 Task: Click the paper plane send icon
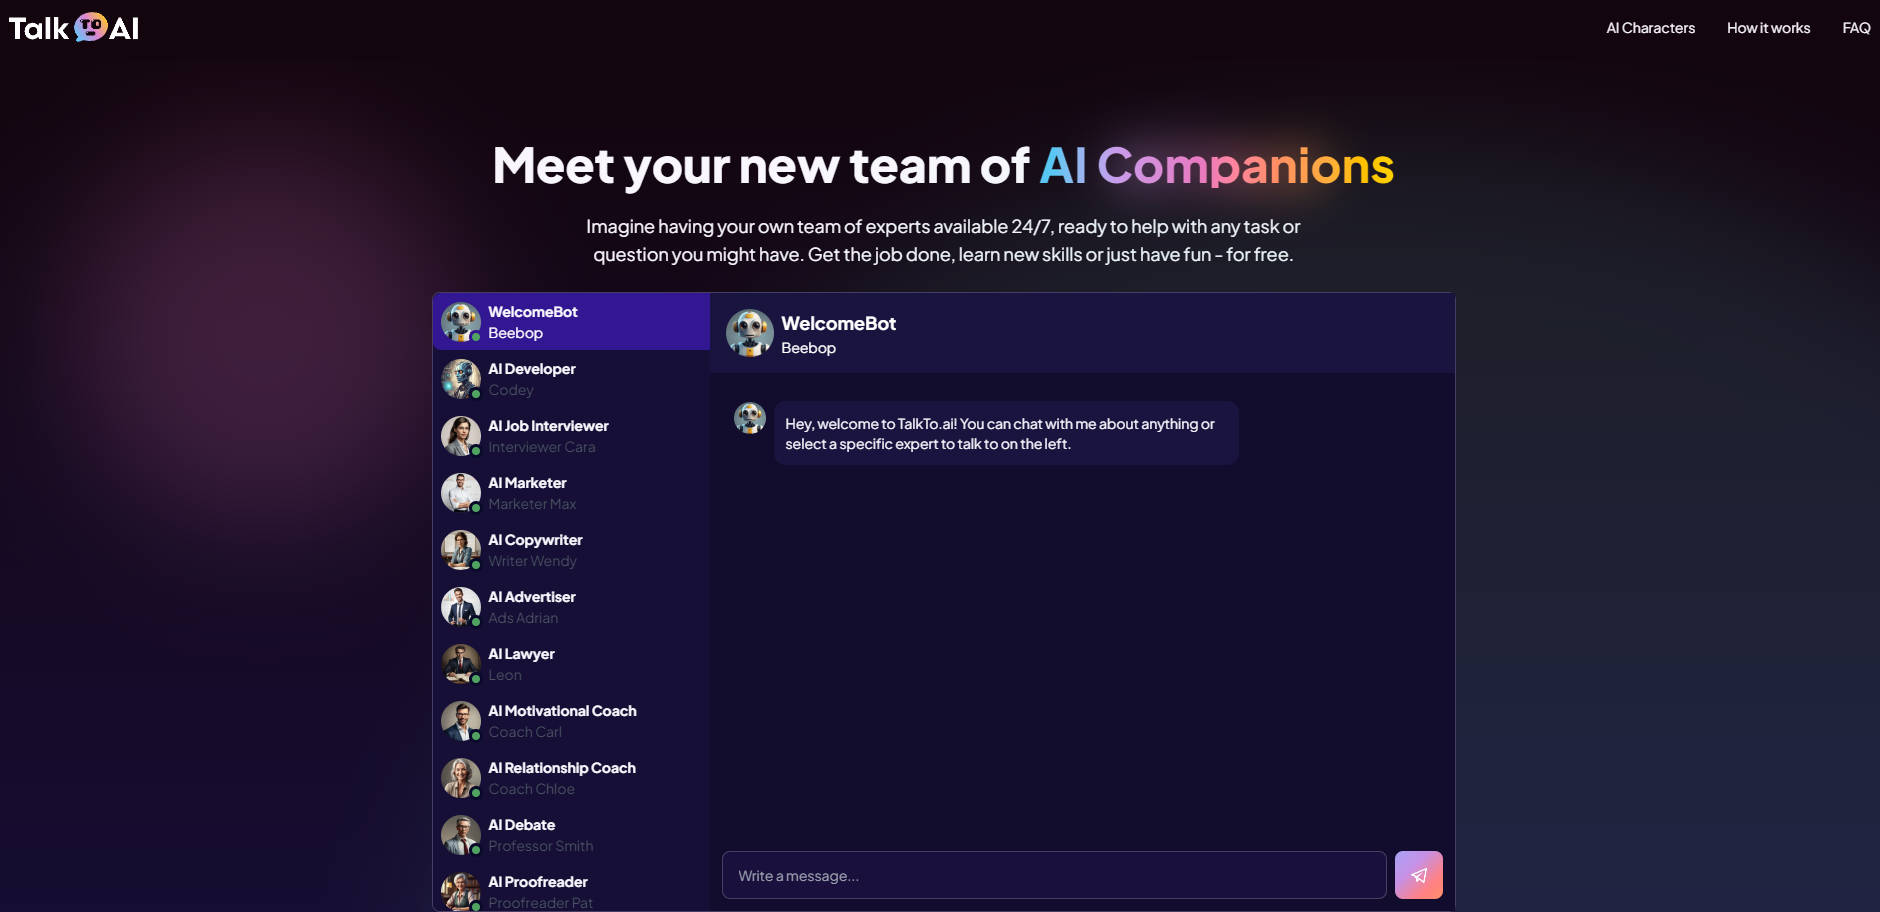(1418, 874)
